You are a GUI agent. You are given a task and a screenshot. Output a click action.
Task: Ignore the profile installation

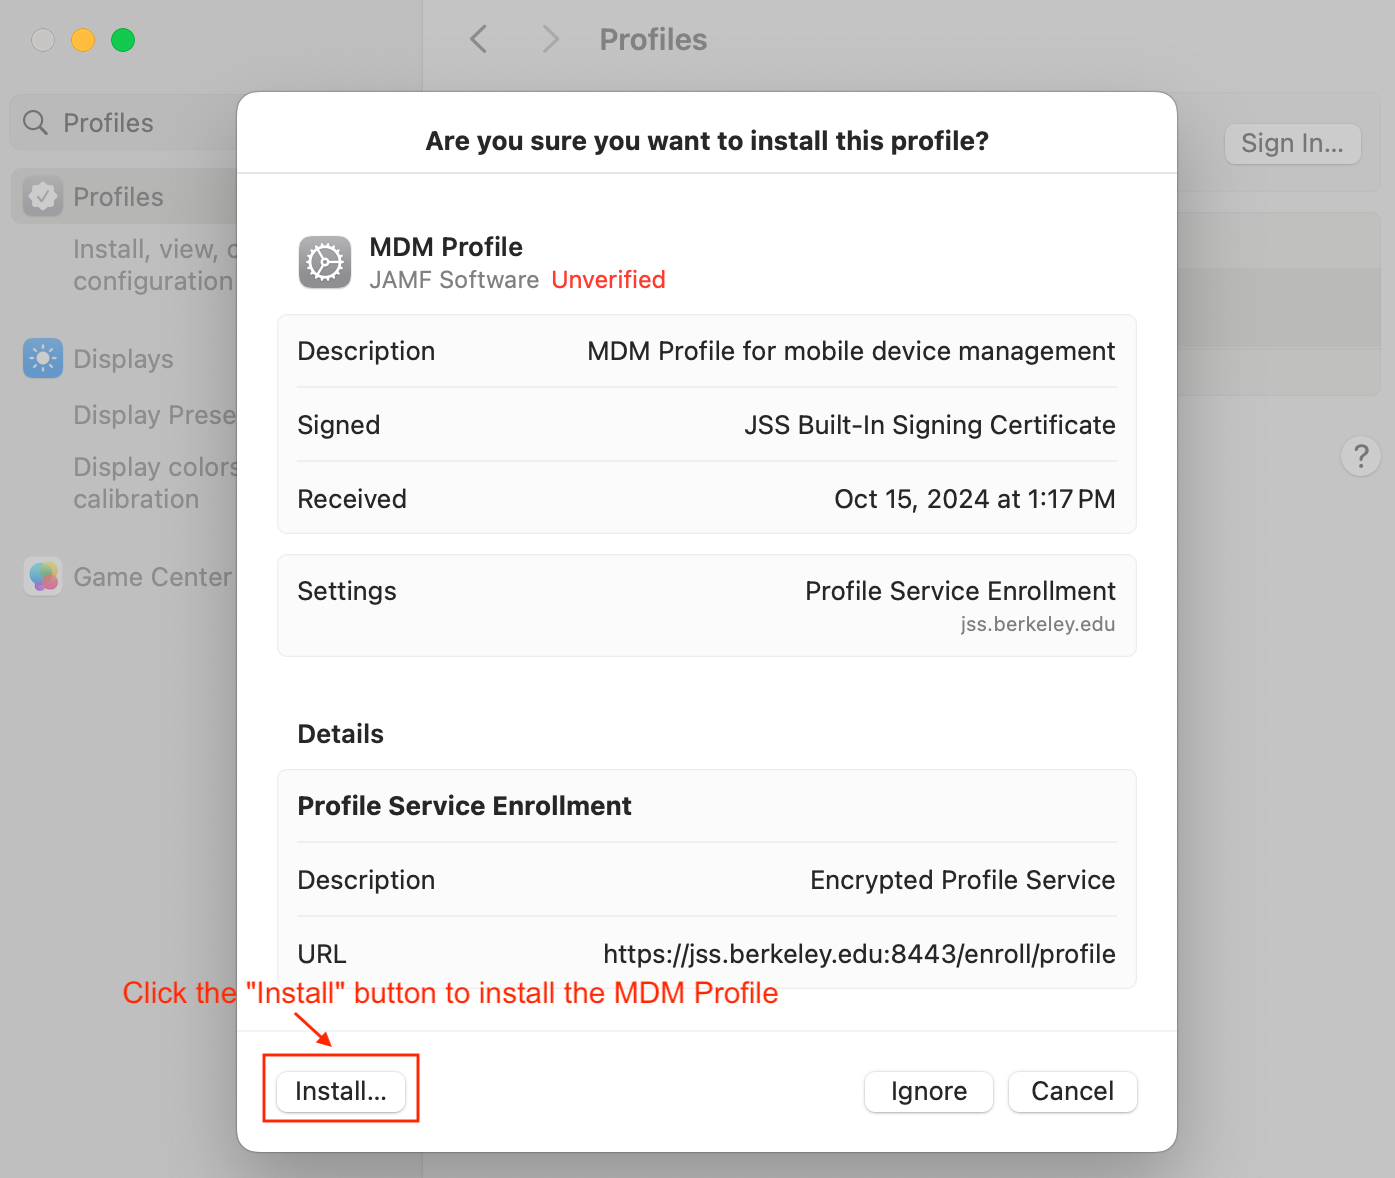click(928, 1091)
